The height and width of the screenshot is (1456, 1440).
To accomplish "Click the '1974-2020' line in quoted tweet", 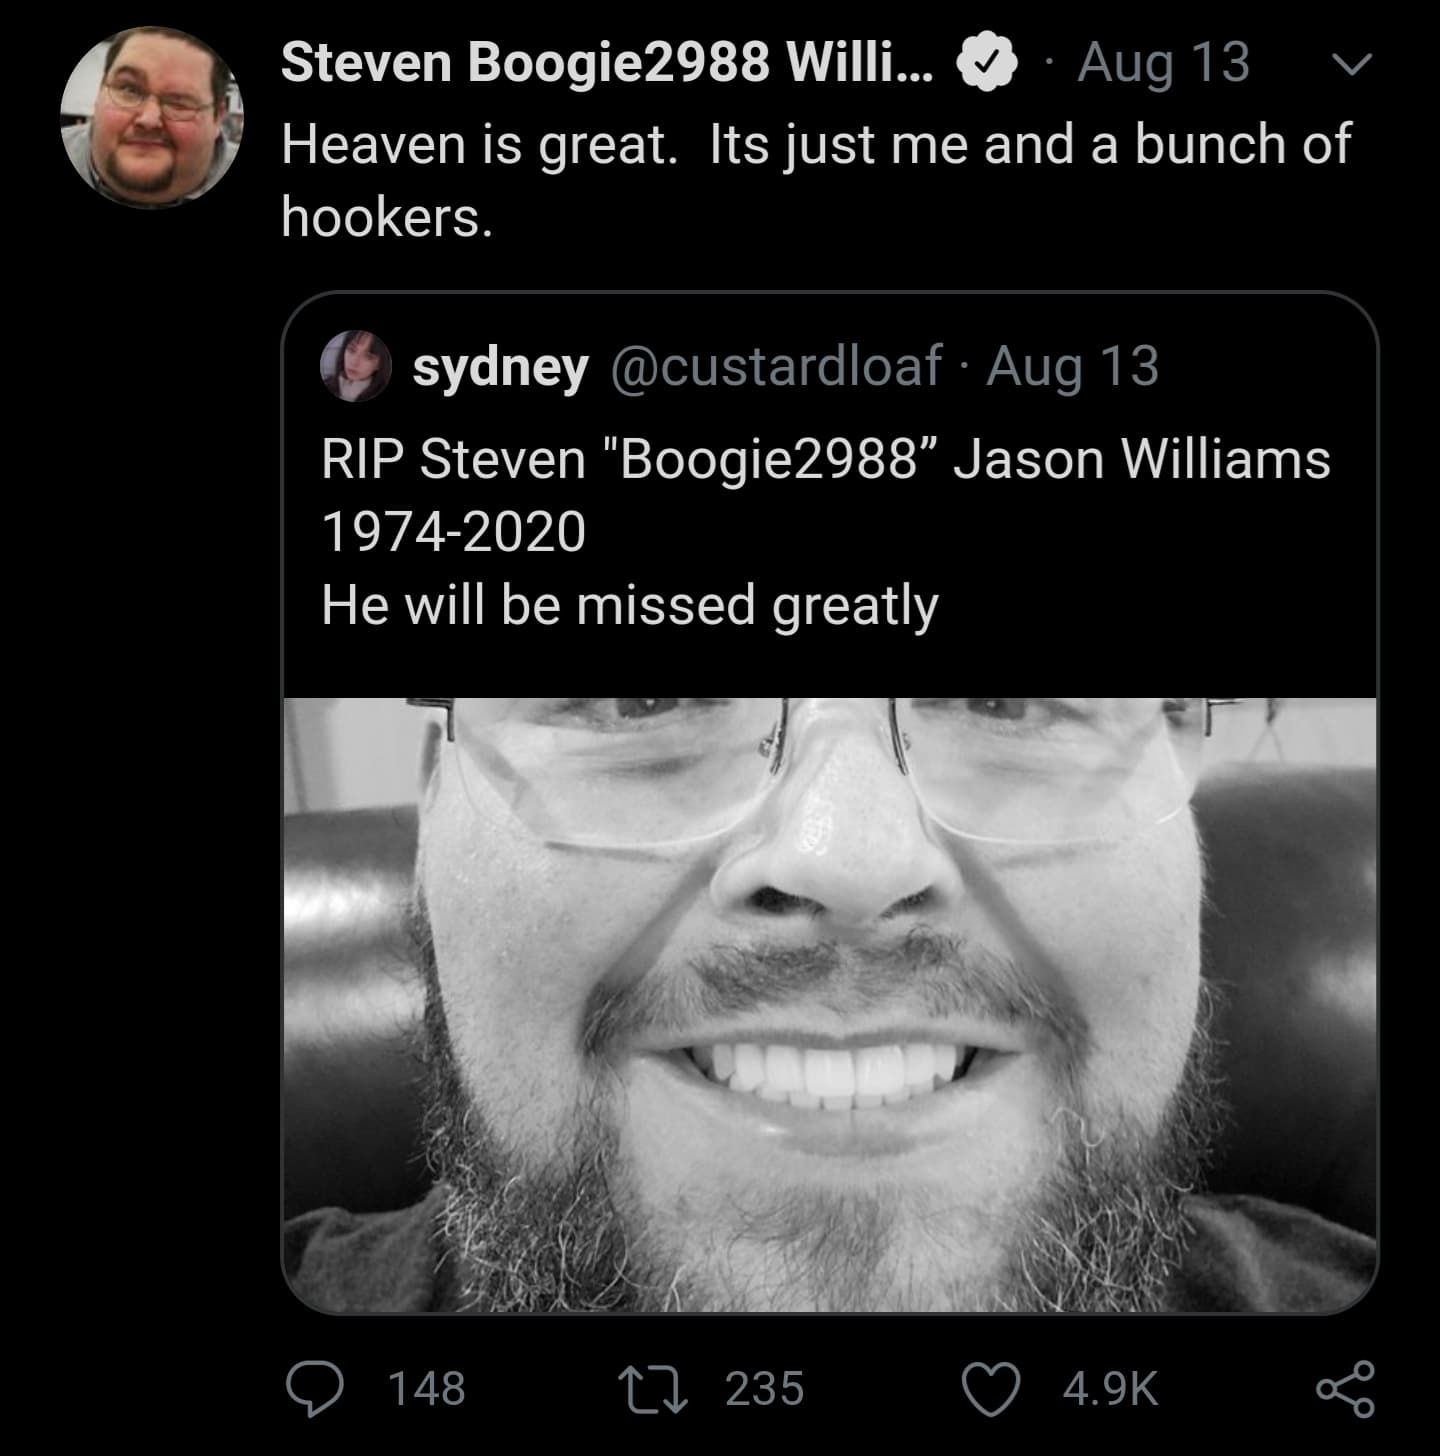I will 453,532.
